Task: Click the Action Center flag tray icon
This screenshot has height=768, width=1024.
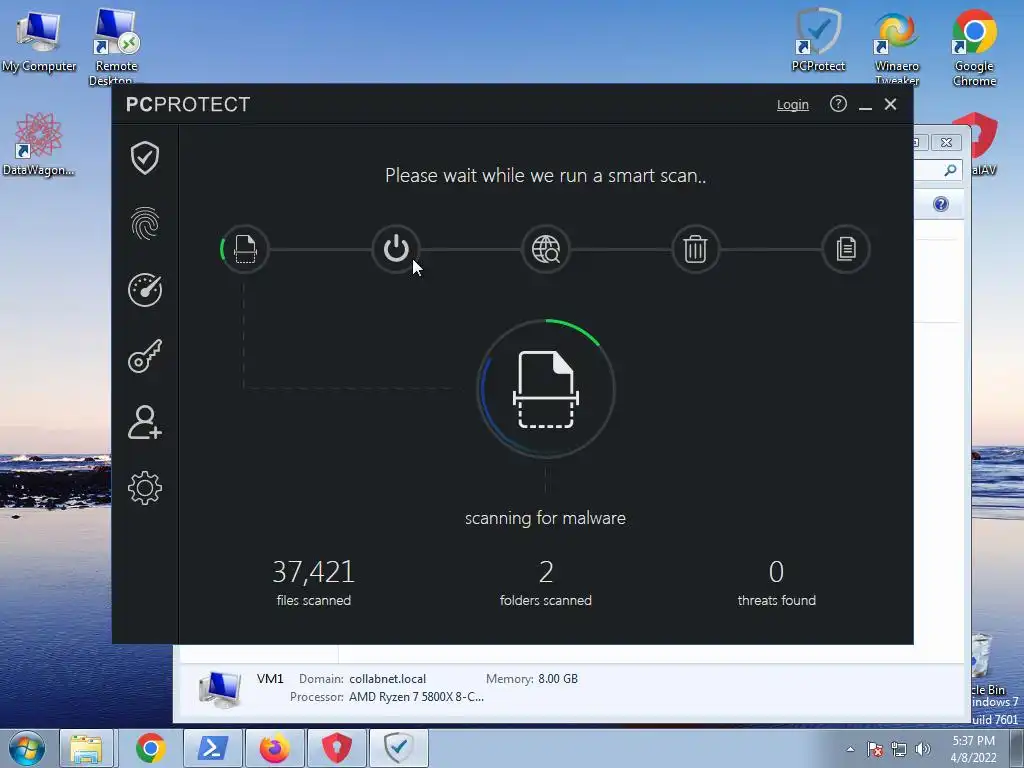Action: point(875,749)
